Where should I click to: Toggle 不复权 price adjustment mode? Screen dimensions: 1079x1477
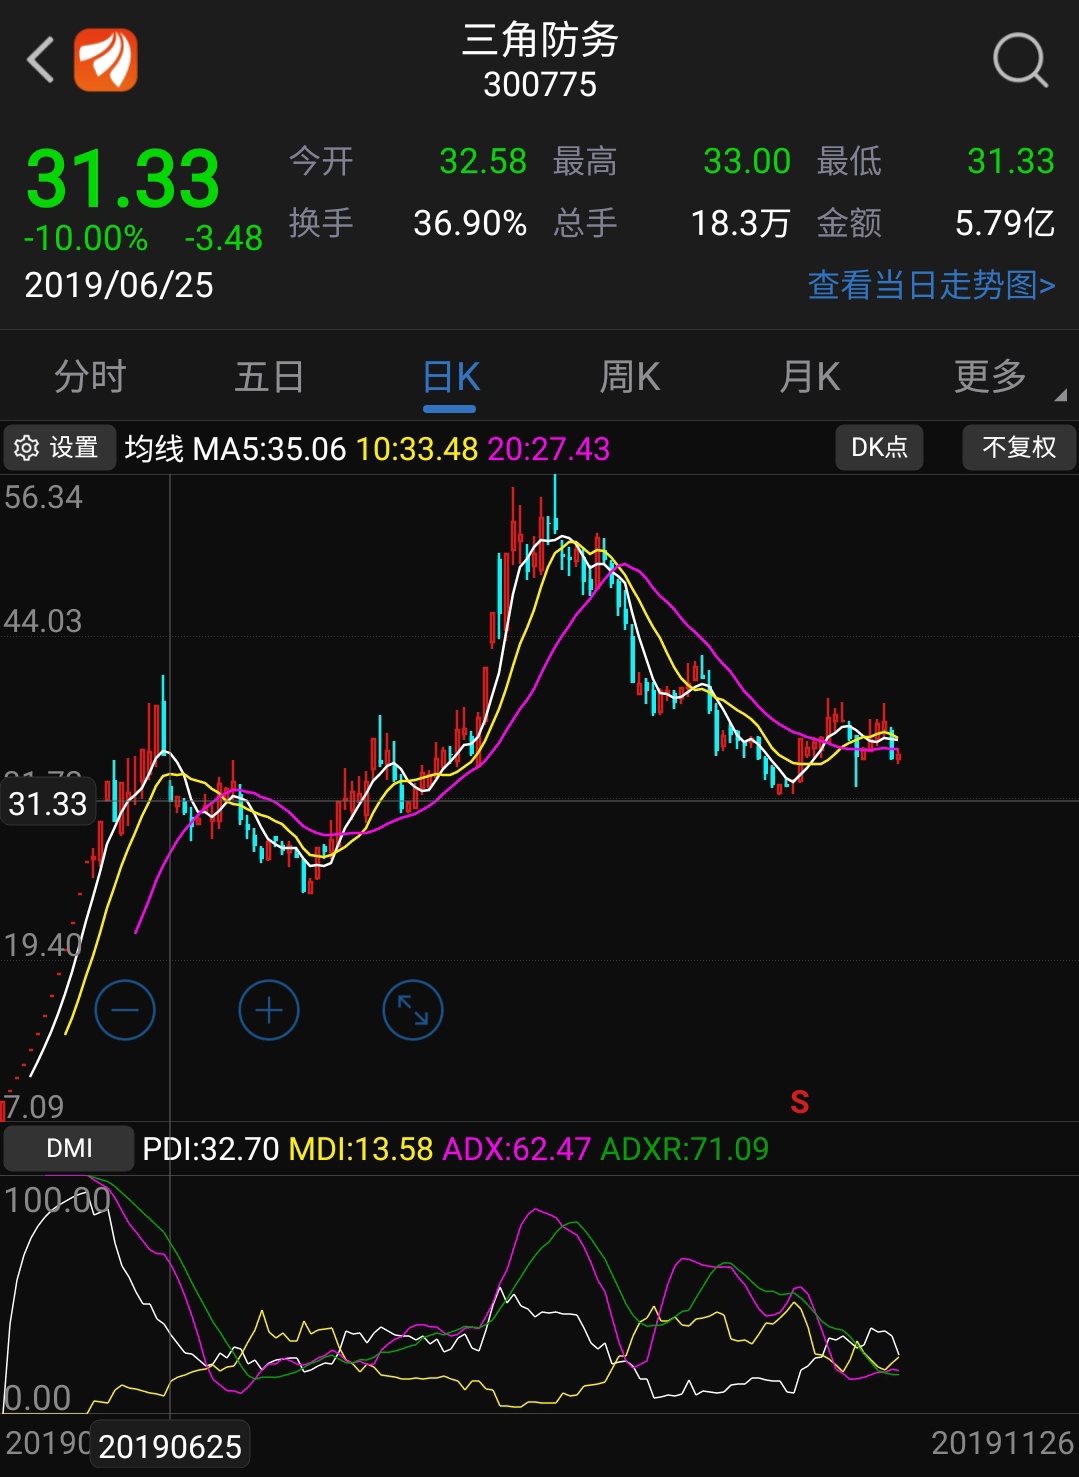(x=1019, y=447)
